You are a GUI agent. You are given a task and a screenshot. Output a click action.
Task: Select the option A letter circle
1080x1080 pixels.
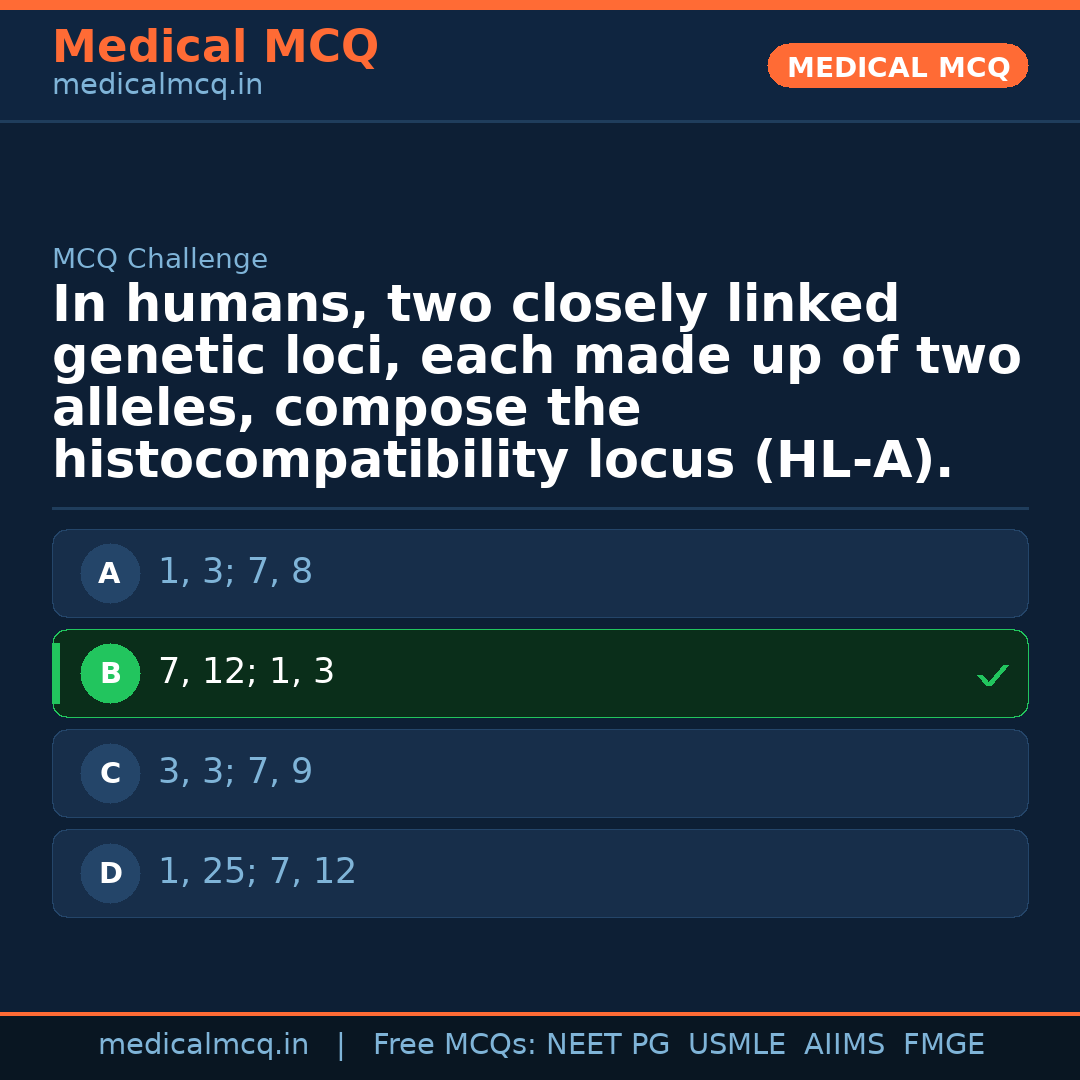click(x=110, y=574)
